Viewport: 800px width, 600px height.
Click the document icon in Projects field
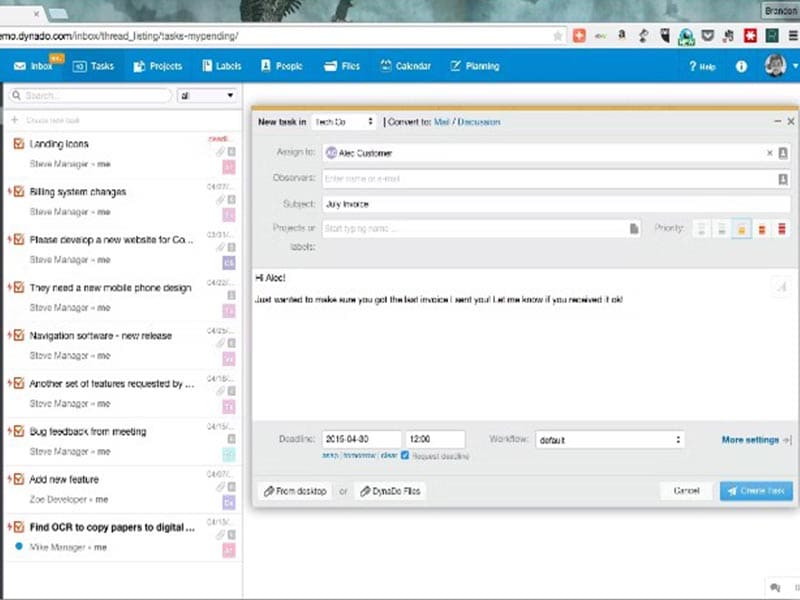pos(634,229)
